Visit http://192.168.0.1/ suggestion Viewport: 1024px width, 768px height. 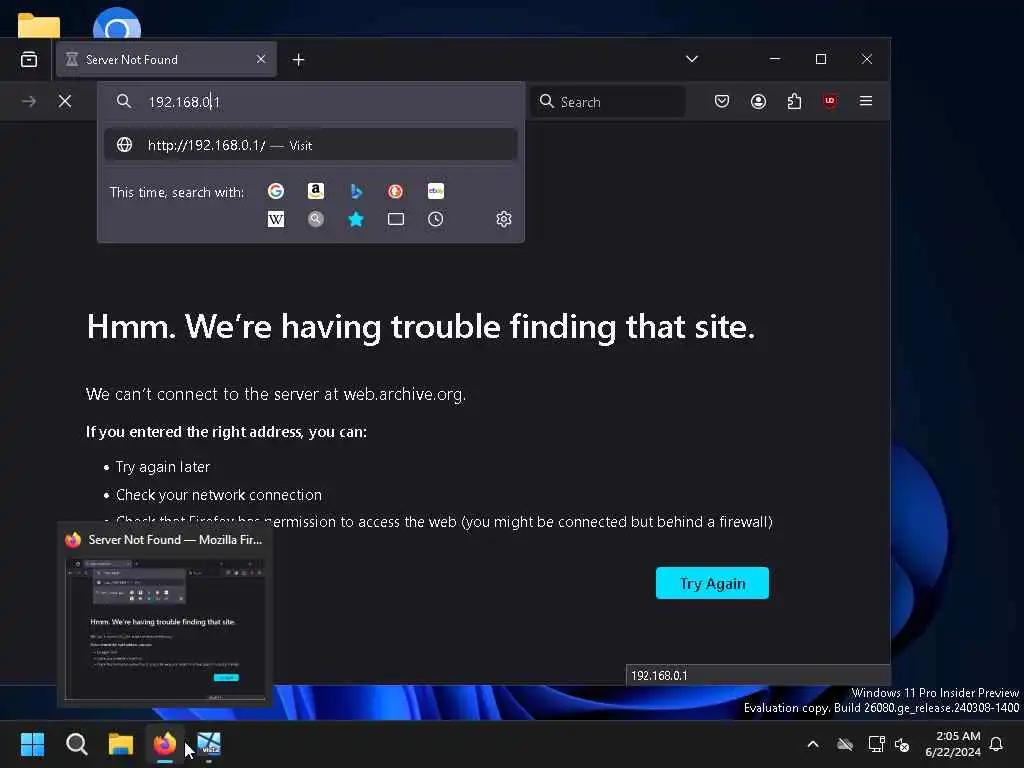(311, 145)
